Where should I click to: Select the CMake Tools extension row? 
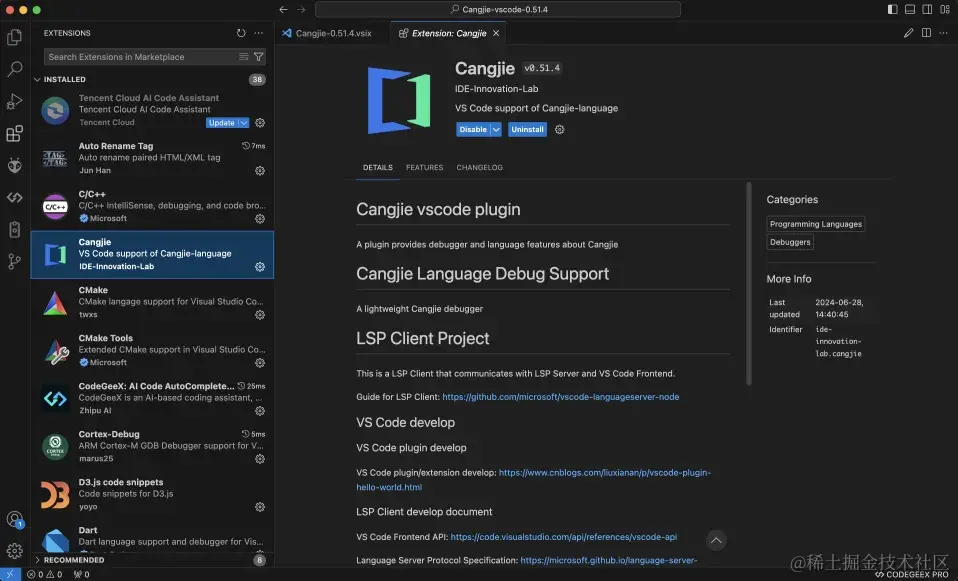coord(152,350)
